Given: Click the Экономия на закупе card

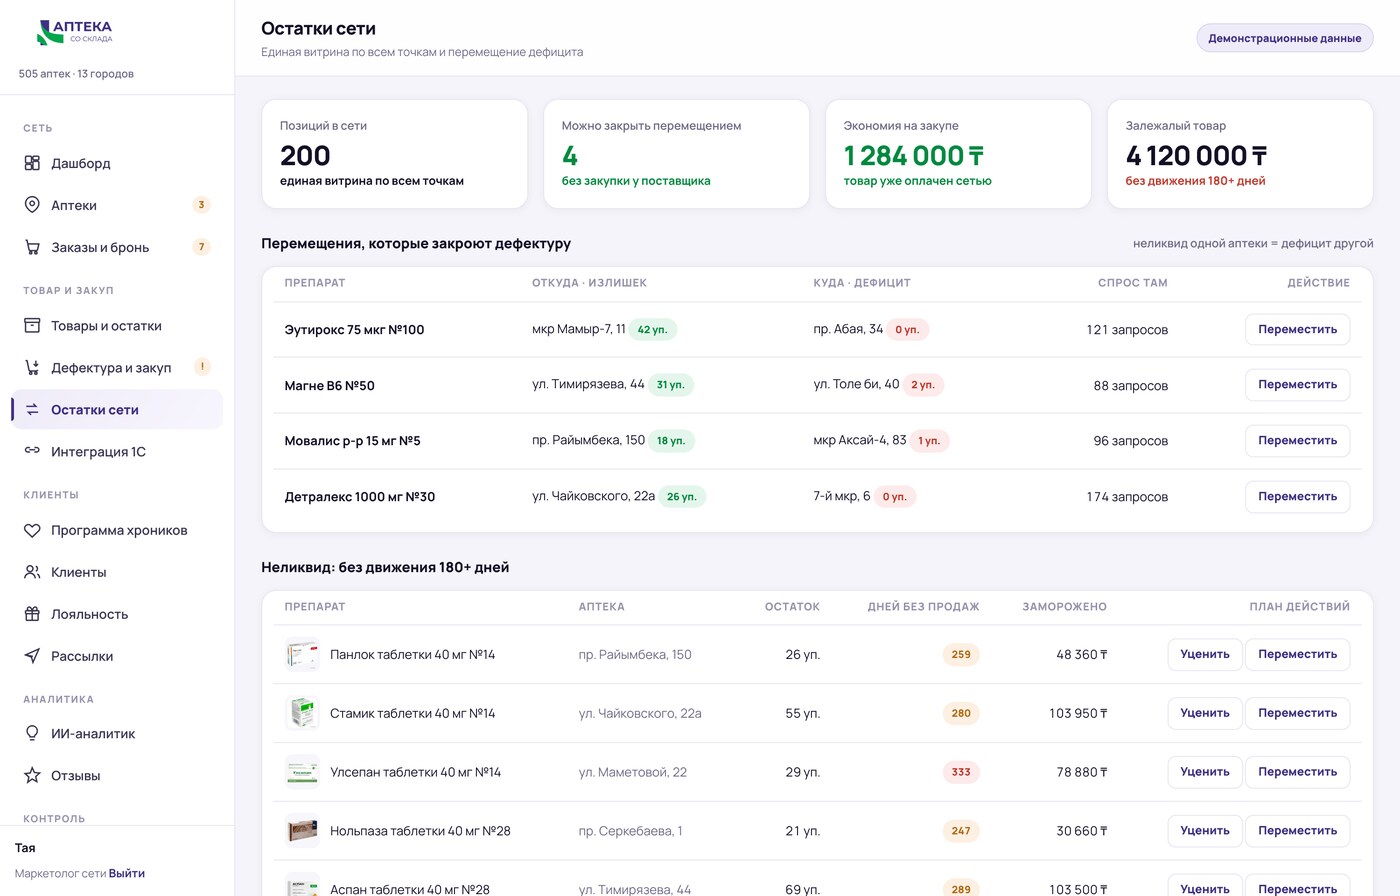Looking at the screenshot, I should tap(958, 154).
